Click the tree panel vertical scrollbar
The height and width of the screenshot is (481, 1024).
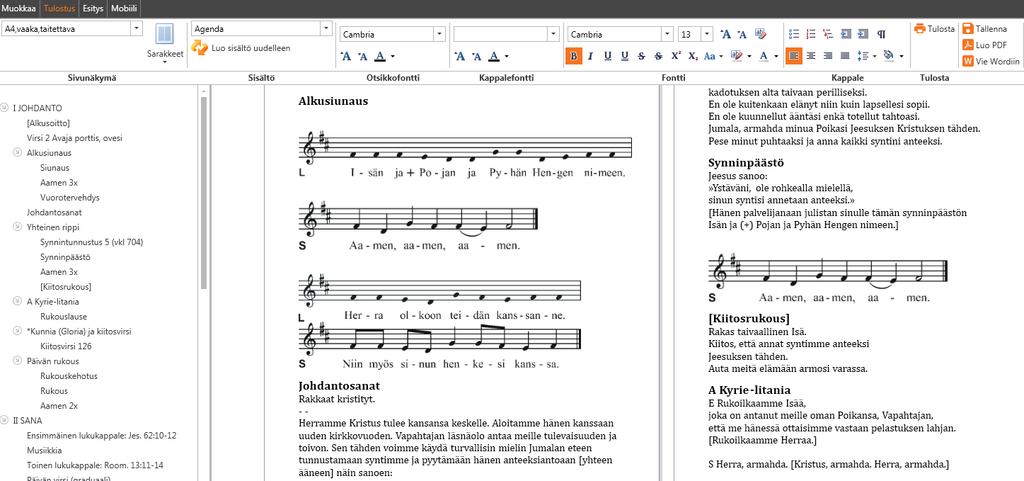(x=204, y=193)
